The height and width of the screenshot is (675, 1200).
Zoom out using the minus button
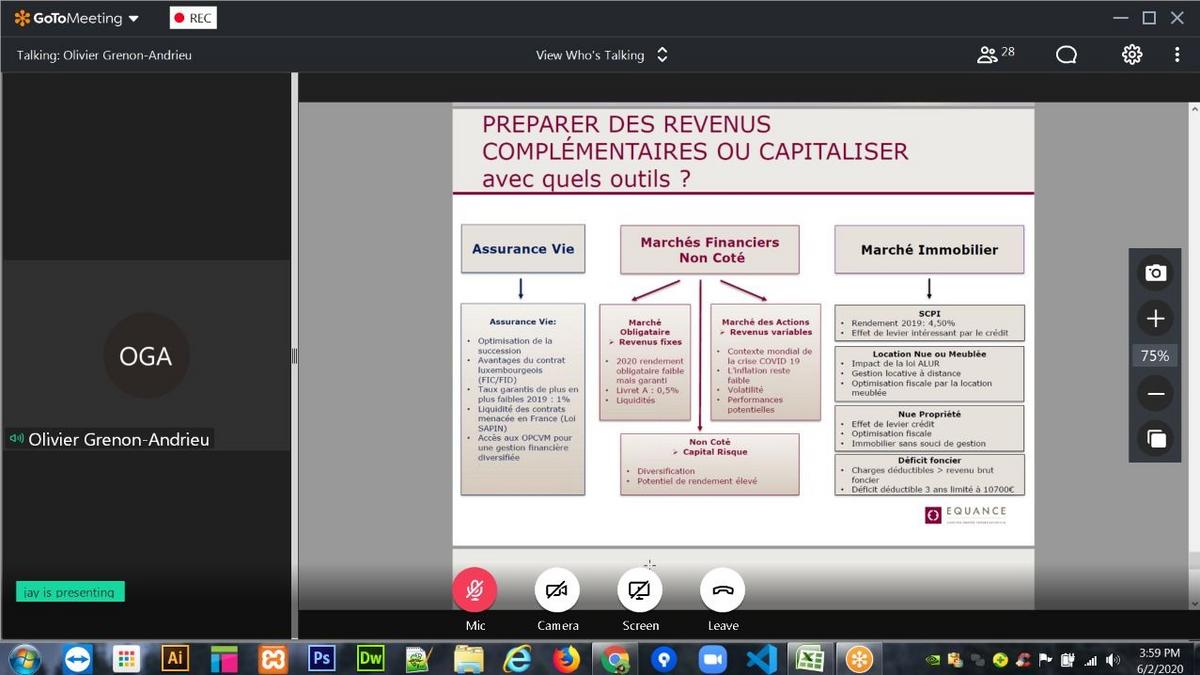point(1155,394)
